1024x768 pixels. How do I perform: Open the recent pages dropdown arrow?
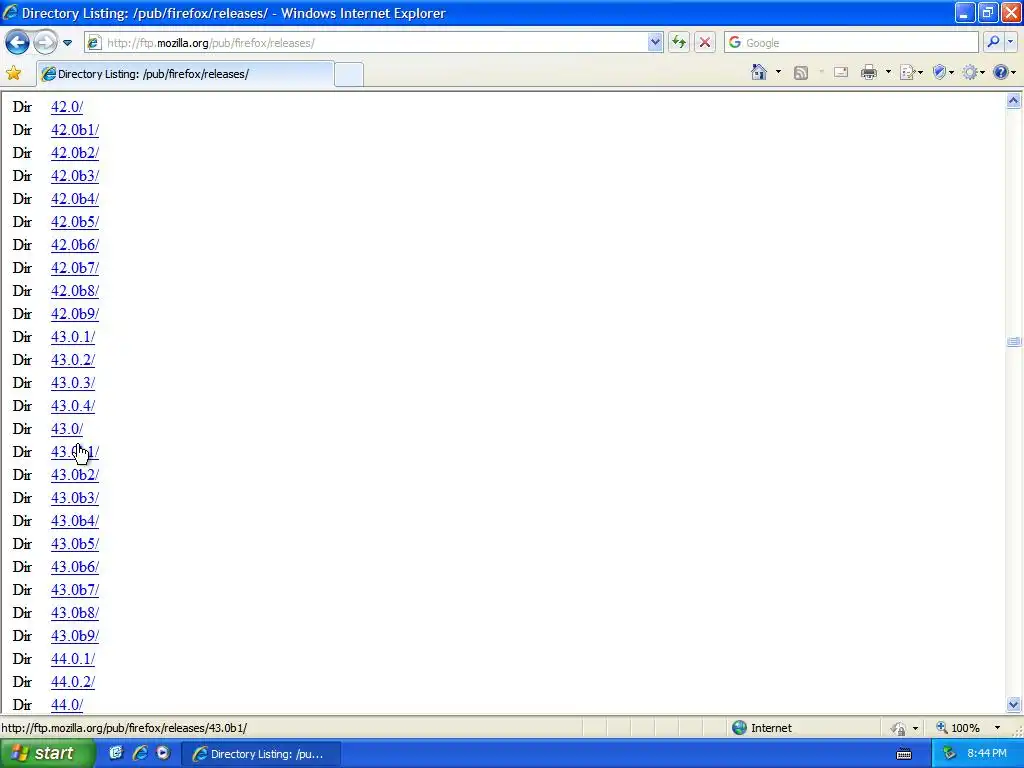point(67,43)
